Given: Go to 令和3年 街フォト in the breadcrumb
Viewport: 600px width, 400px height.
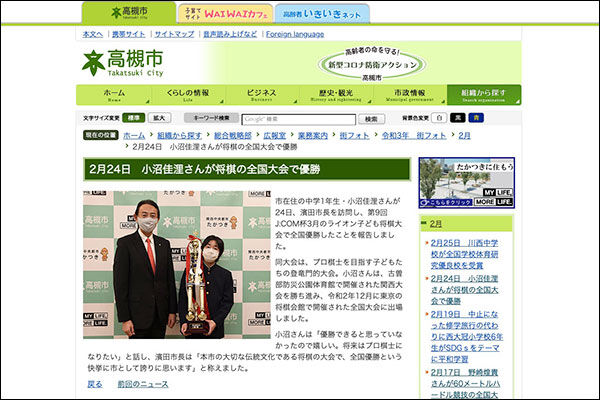Looking at the screenshot, I should (x=414, y=136).
